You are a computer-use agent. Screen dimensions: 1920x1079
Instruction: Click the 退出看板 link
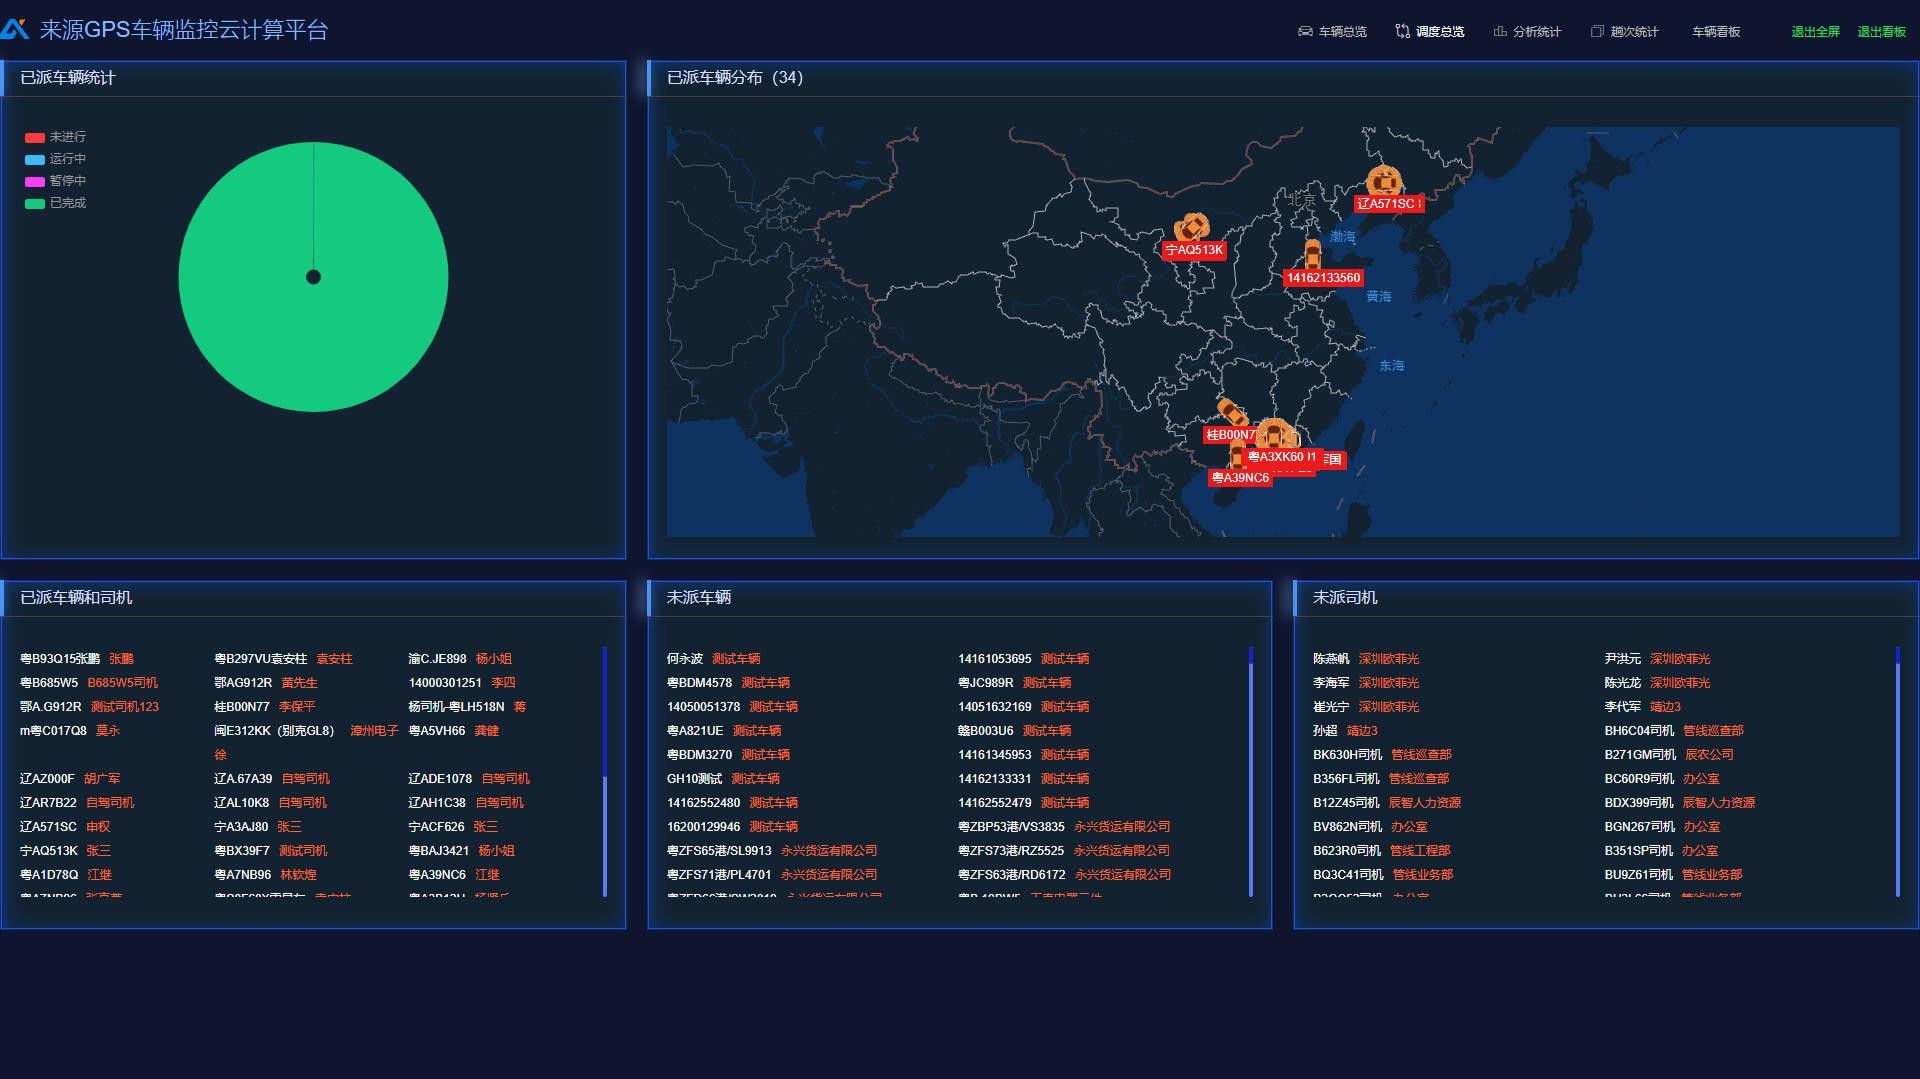point(1881,32)
